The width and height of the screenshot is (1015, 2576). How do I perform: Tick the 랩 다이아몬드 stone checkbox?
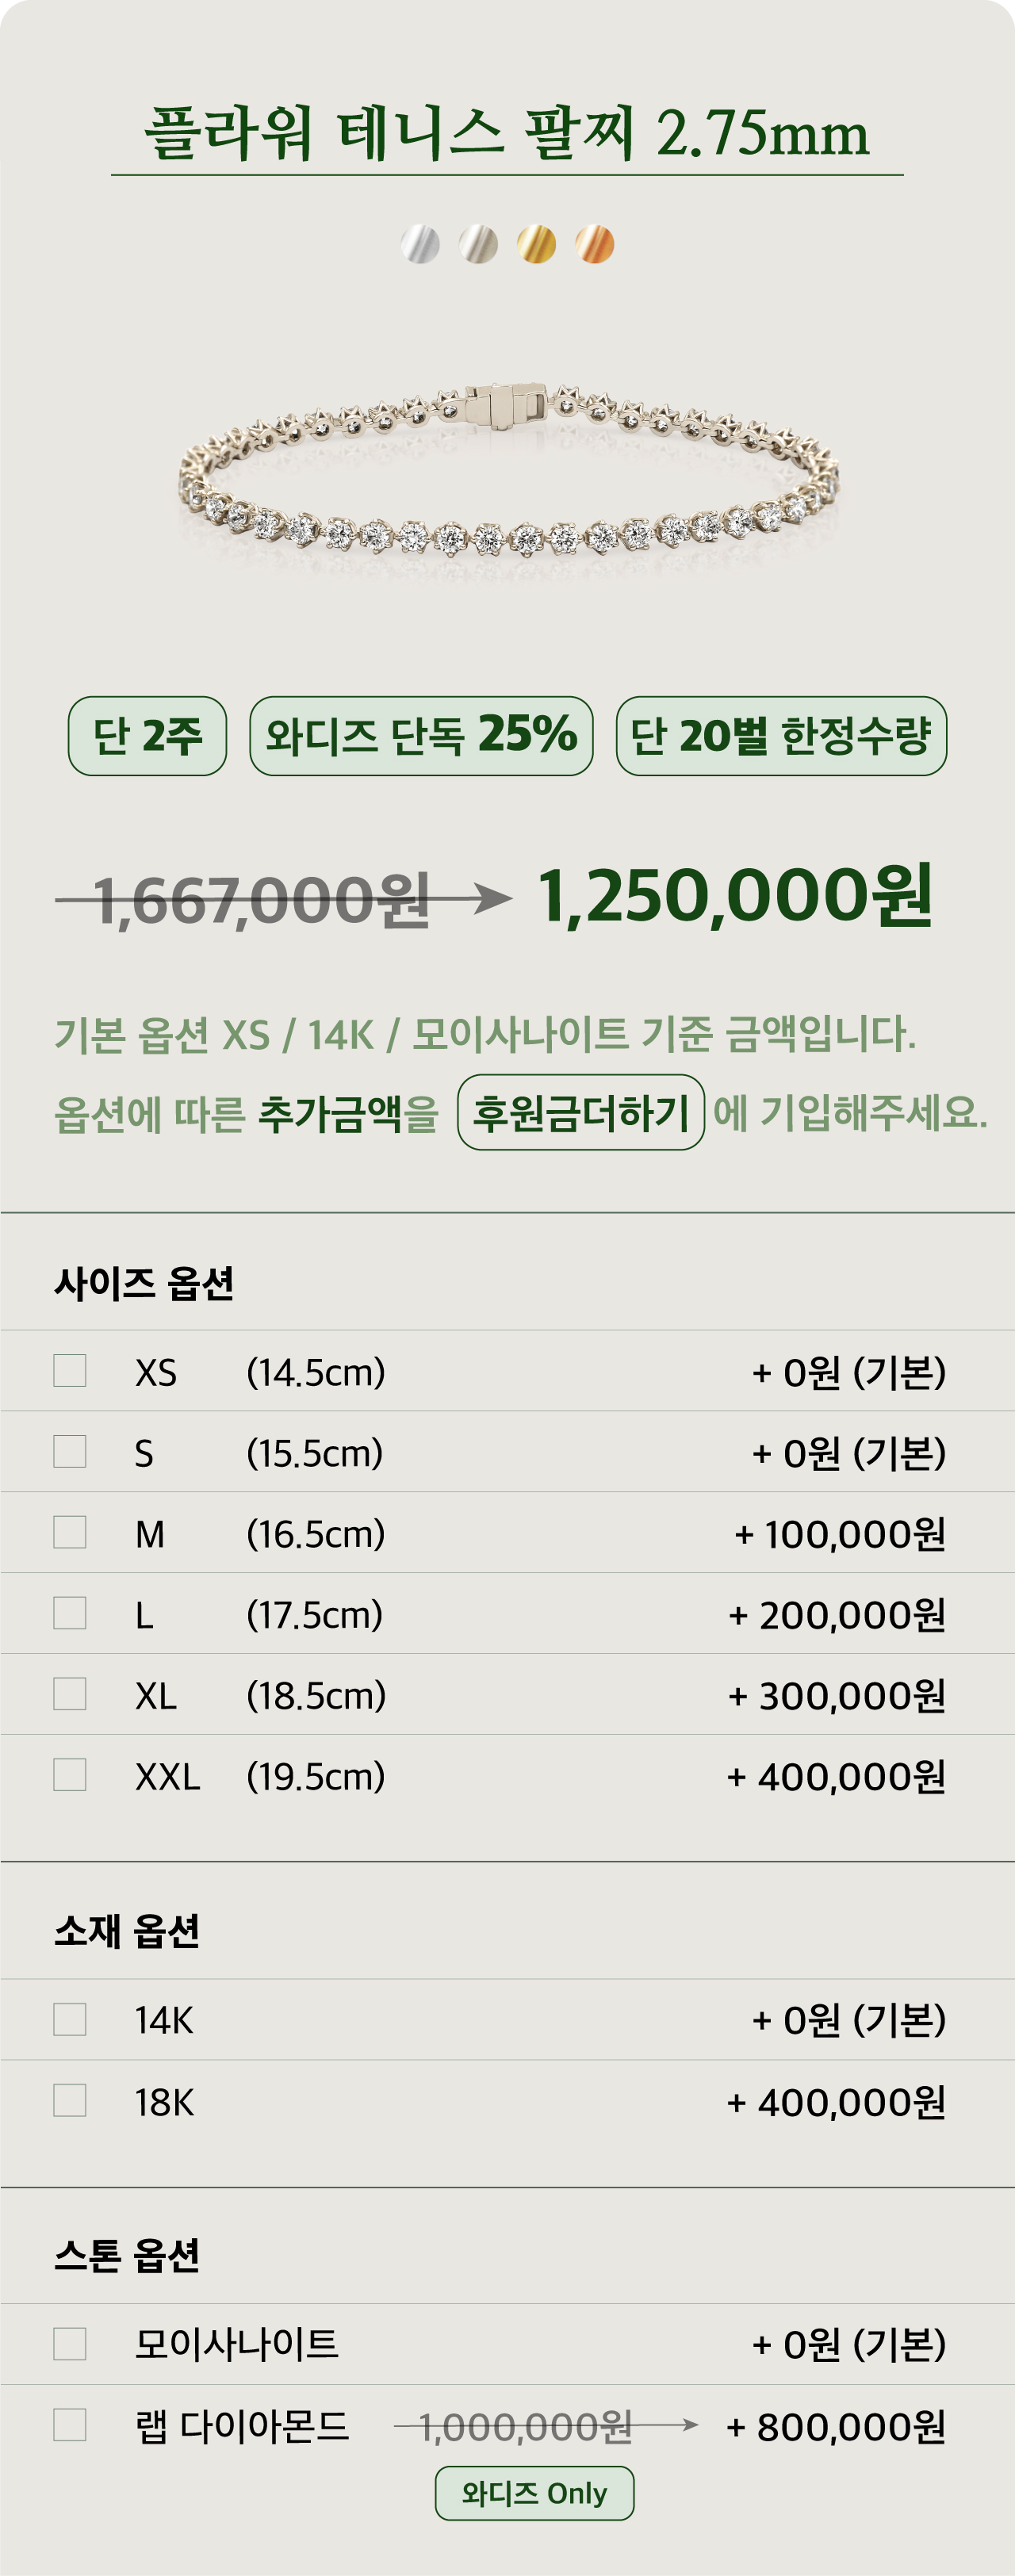point(70,2425)
